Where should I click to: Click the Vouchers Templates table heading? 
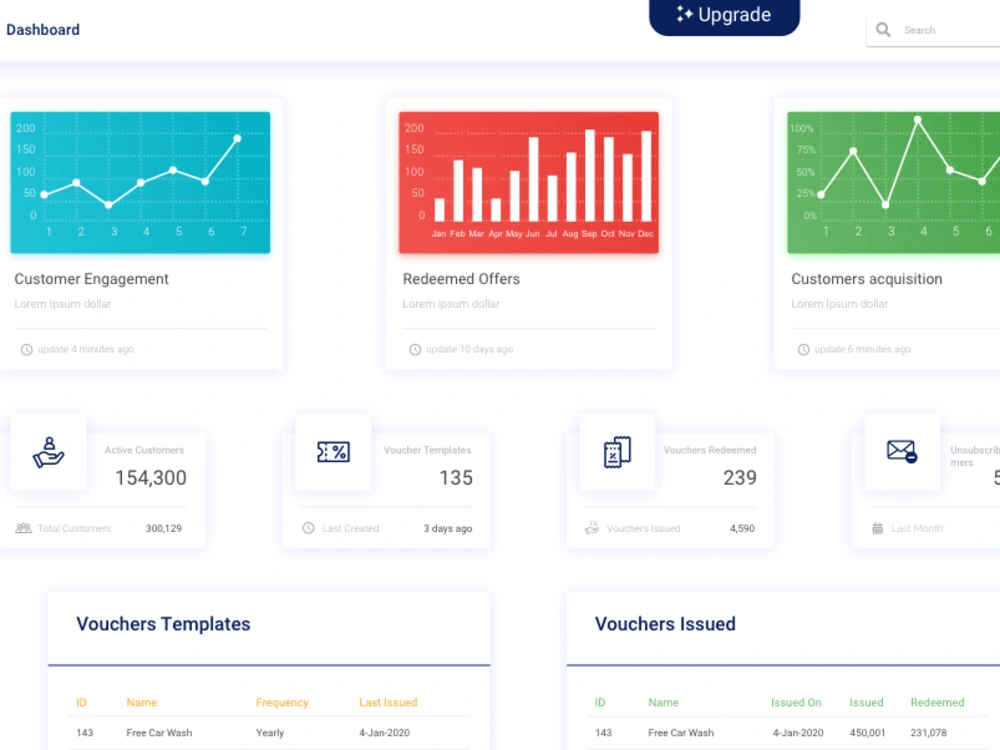click(163, 624)
